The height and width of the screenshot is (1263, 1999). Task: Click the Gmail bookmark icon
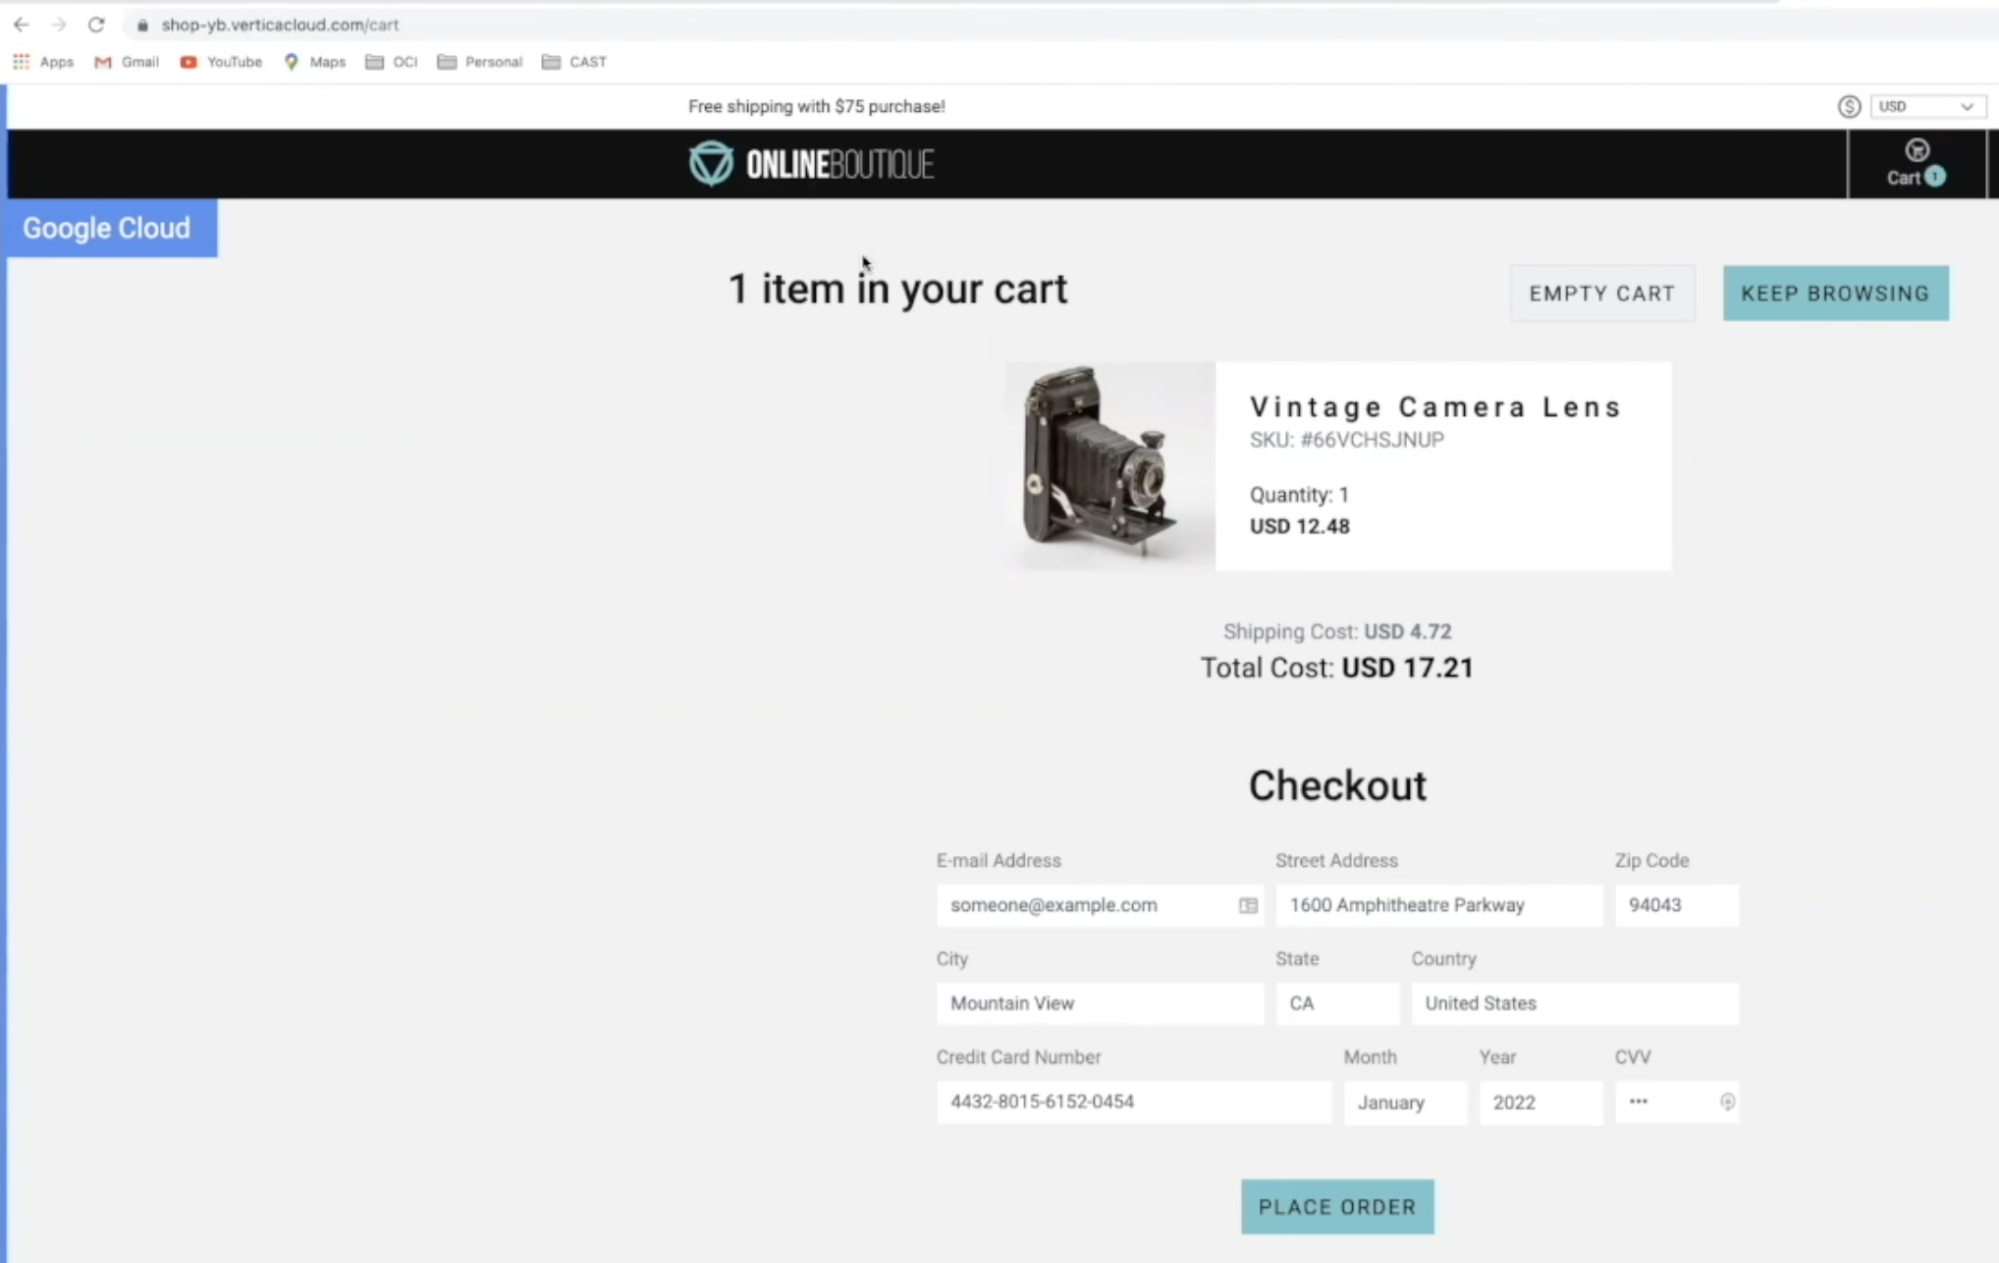point(102,61)
